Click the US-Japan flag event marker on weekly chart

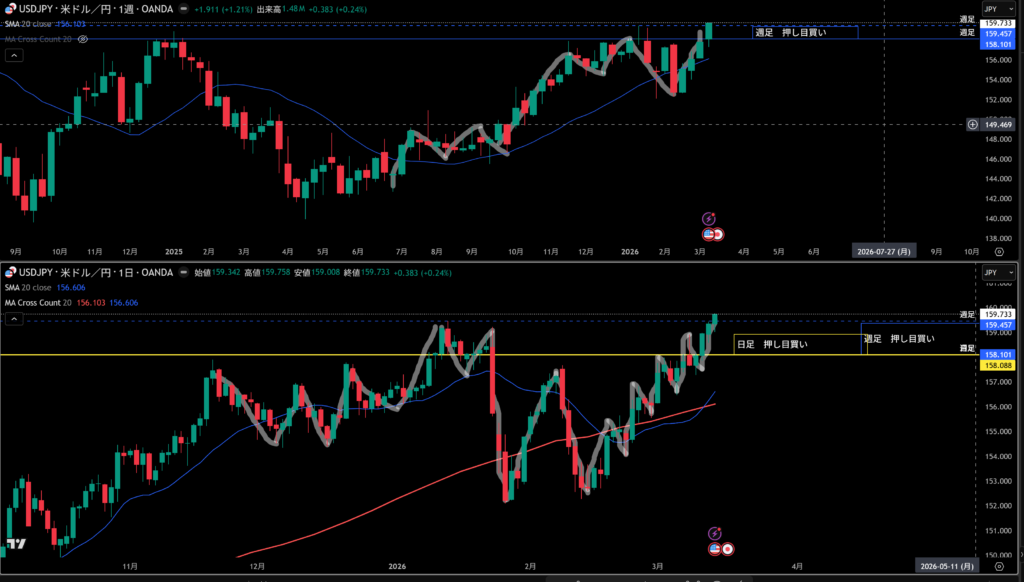tap(713, 234)
